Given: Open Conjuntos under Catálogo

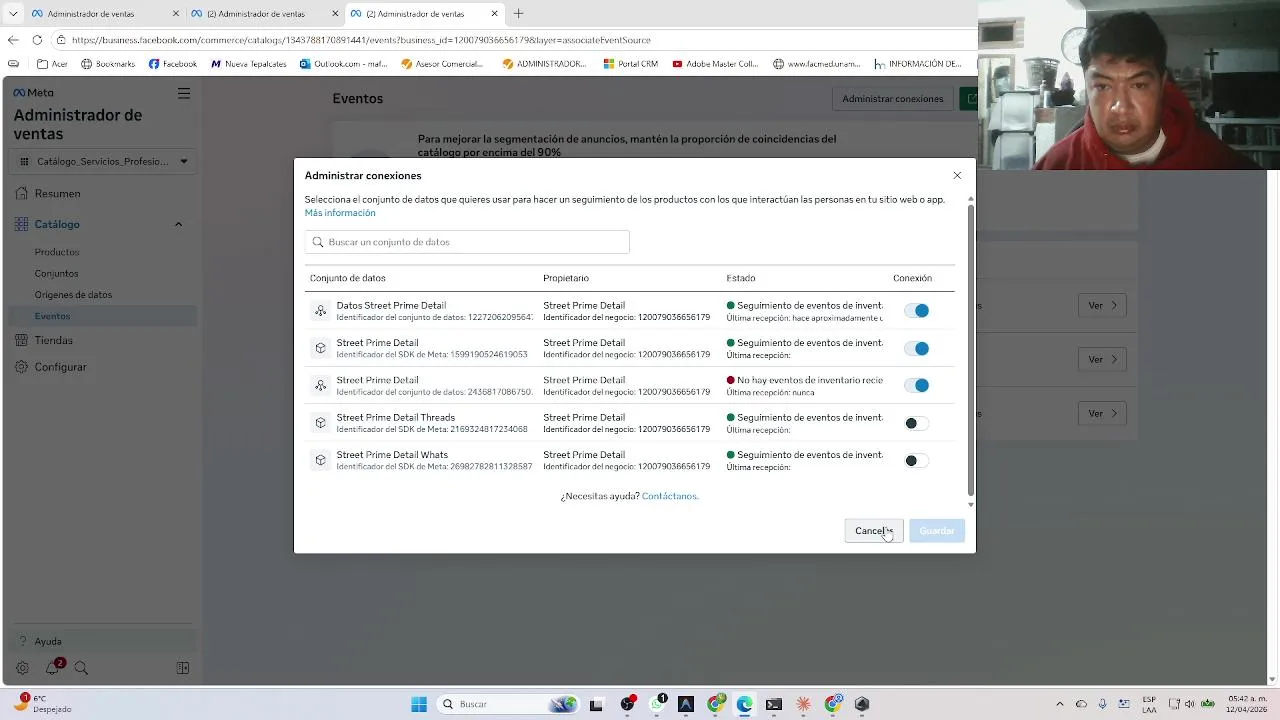Looking at the screenshot, I should [x=56, y=273].
